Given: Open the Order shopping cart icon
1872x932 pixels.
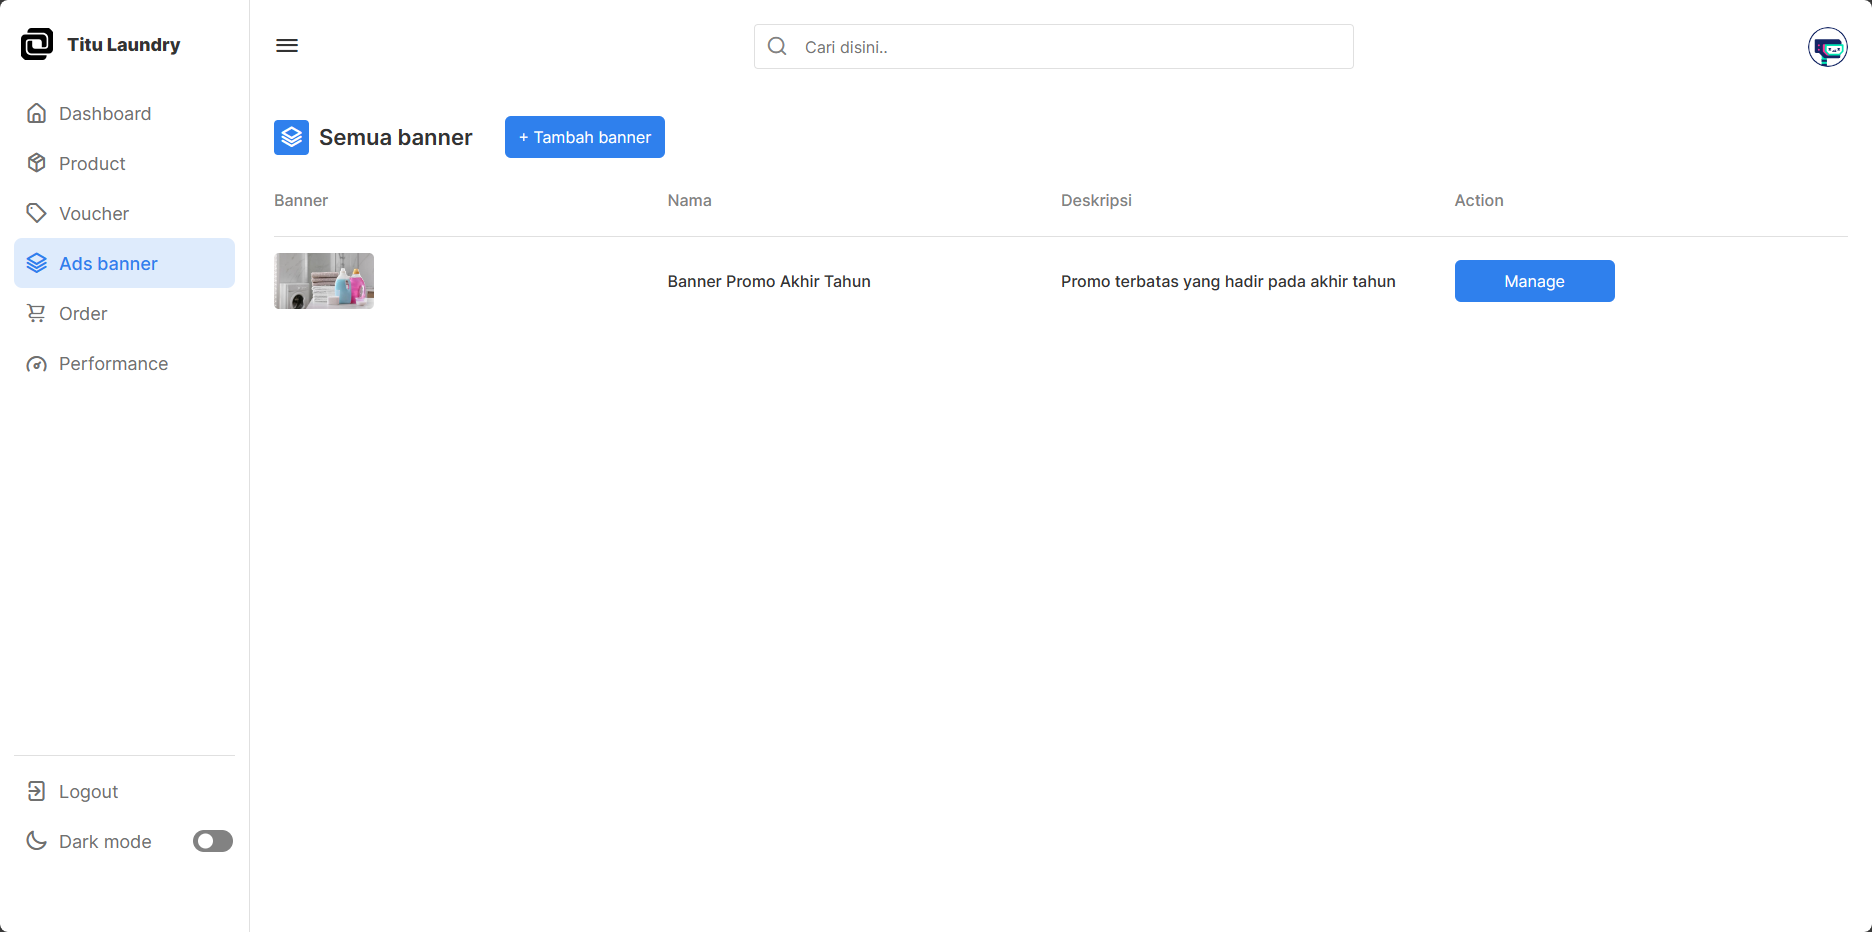Looking at the screenshot, I should [37, 313].
